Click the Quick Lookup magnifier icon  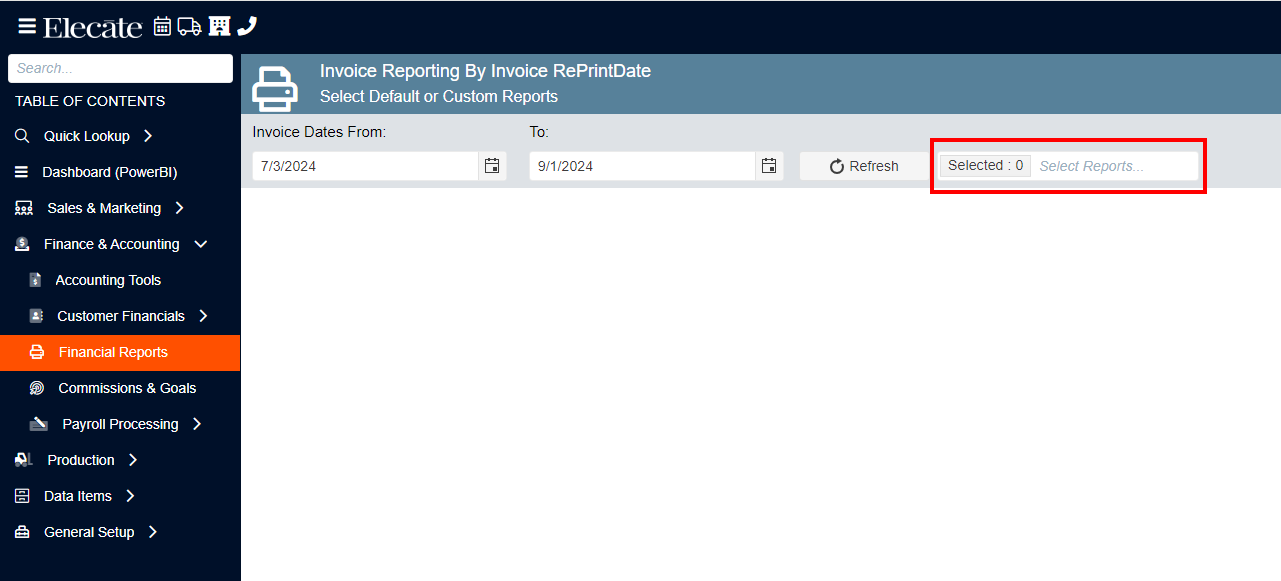pos(22,136)
